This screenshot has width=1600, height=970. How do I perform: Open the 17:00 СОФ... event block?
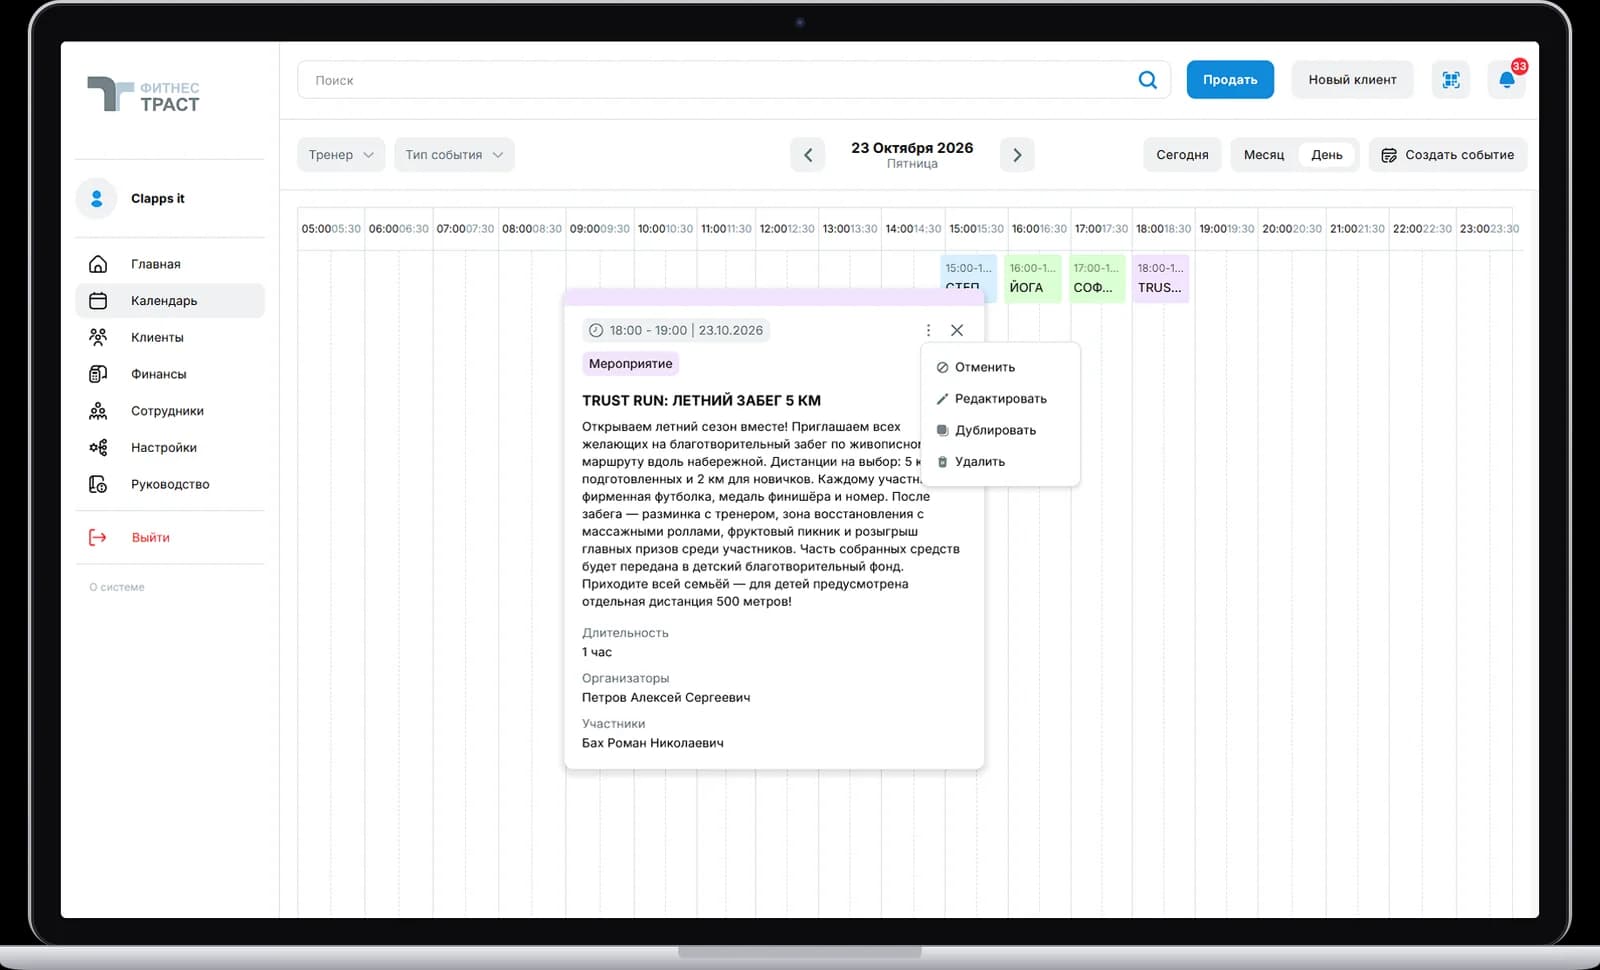(x=1097, y=278)
